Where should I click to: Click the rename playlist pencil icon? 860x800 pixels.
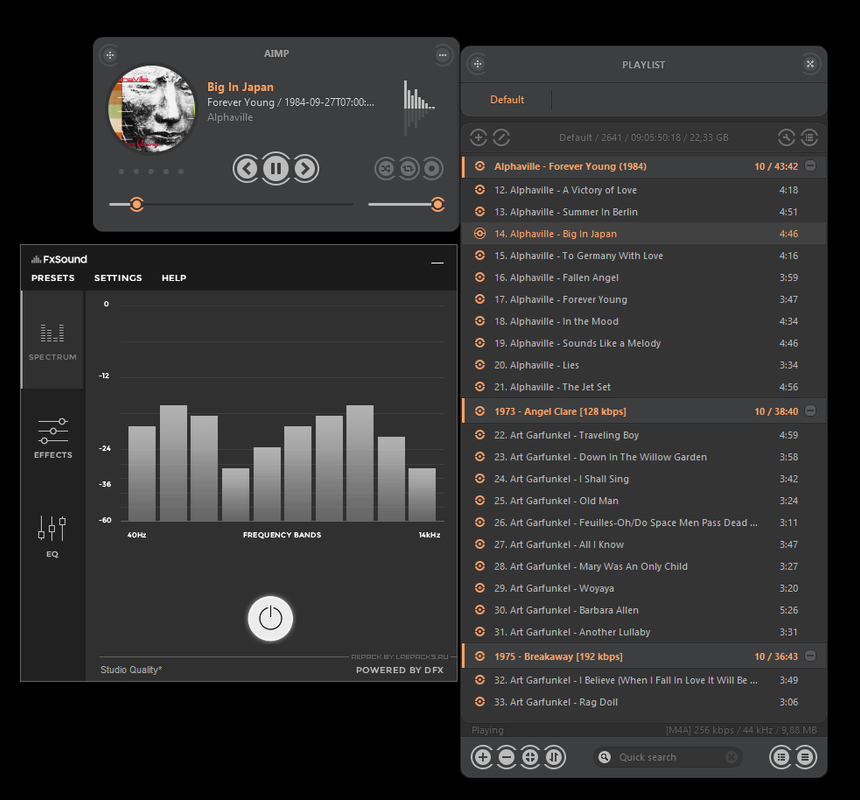point(501,138)
